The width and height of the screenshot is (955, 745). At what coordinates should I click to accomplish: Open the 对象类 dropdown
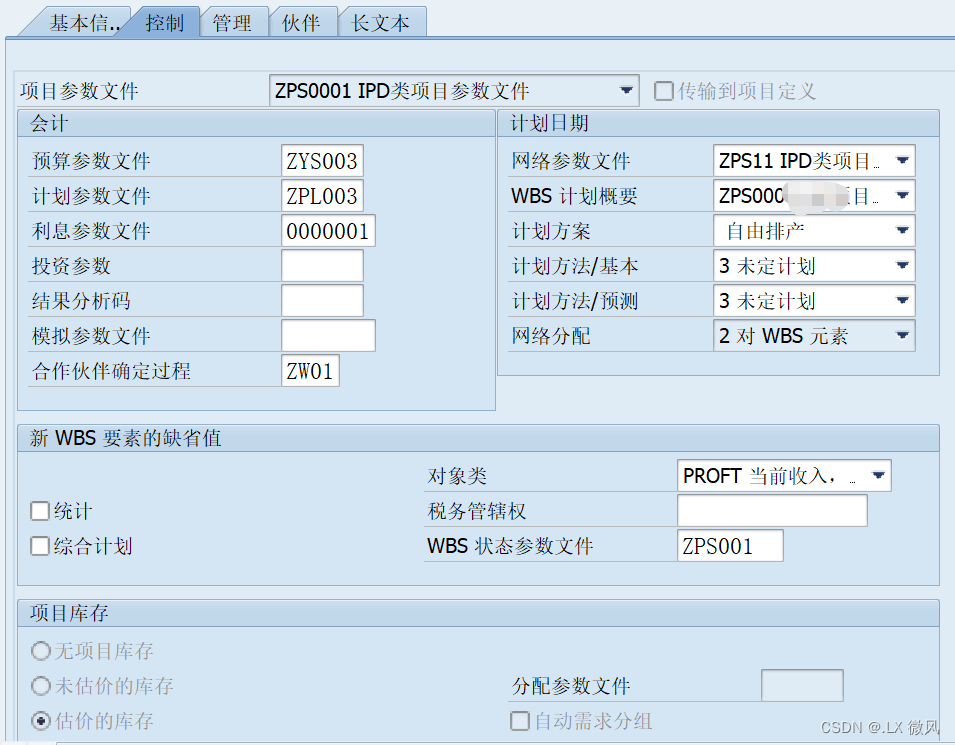tap(879, 475)
